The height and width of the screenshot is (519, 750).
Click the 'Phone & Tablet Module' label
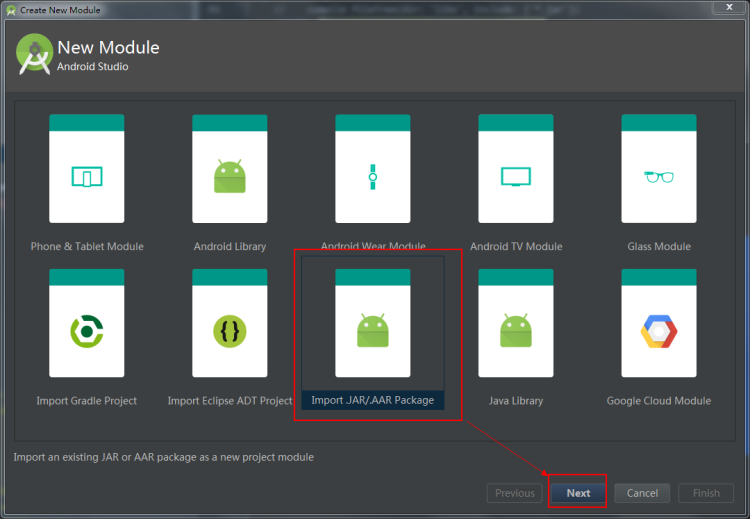(x=87, y=246)
